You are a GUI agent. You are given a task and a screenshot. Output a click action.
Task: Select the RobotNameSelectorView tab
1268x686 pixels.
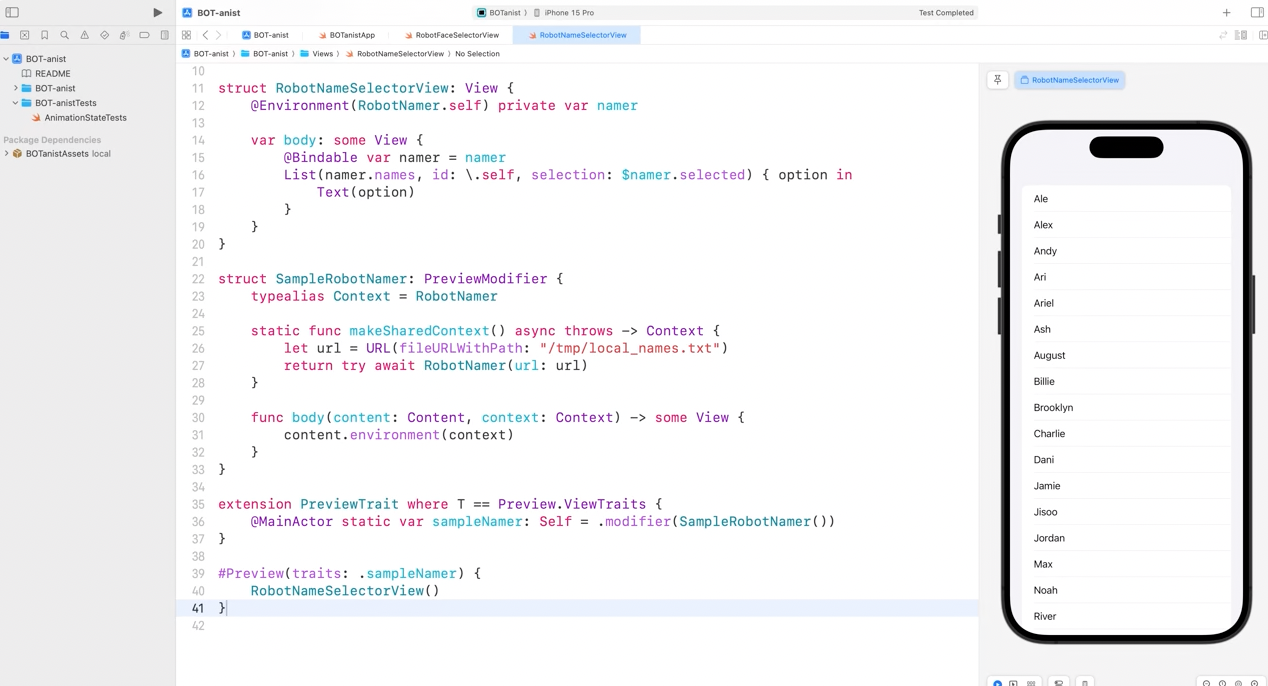coord(577,35)
